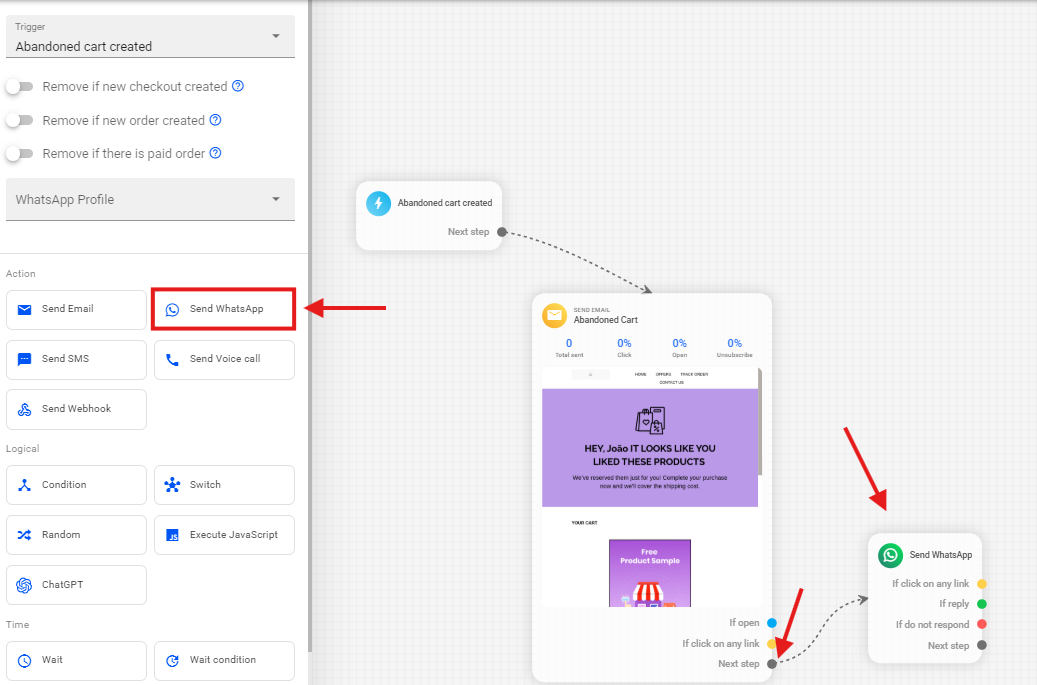
Task: Click the Send WhatsApp action button
Action: [223, 309]
